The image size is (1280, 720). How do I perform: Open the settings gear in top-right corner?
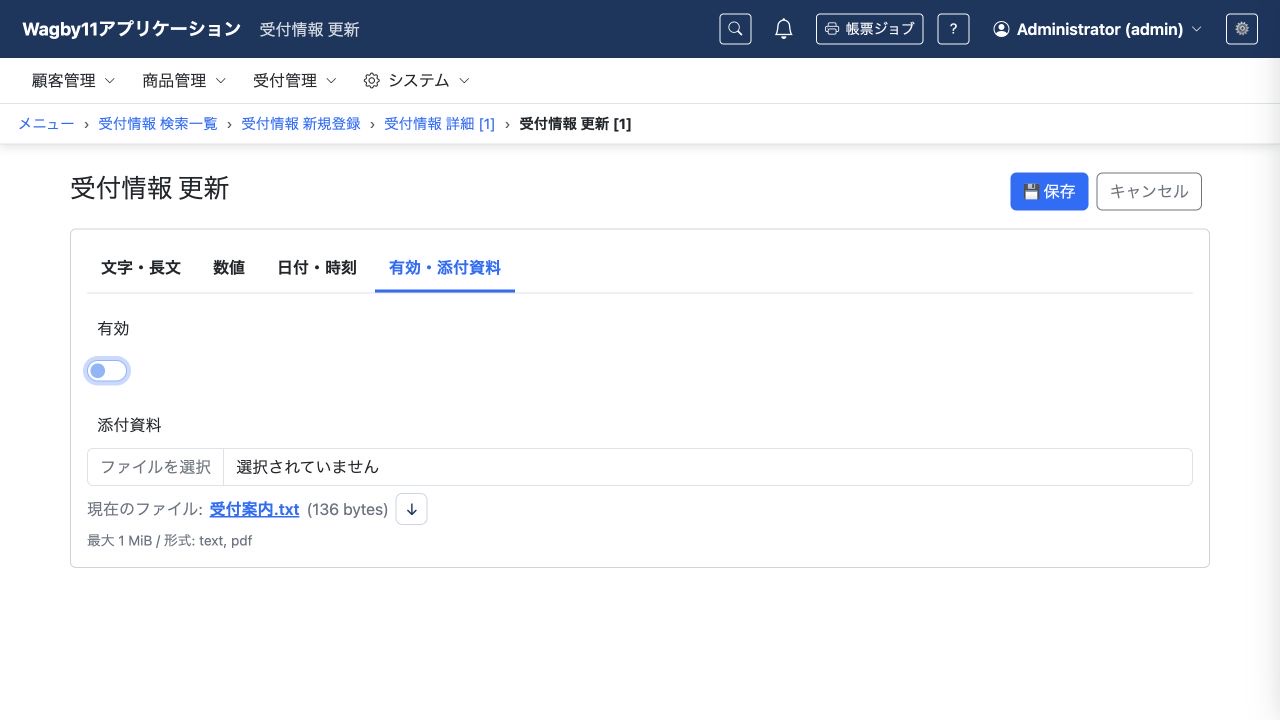[1242, 29]
